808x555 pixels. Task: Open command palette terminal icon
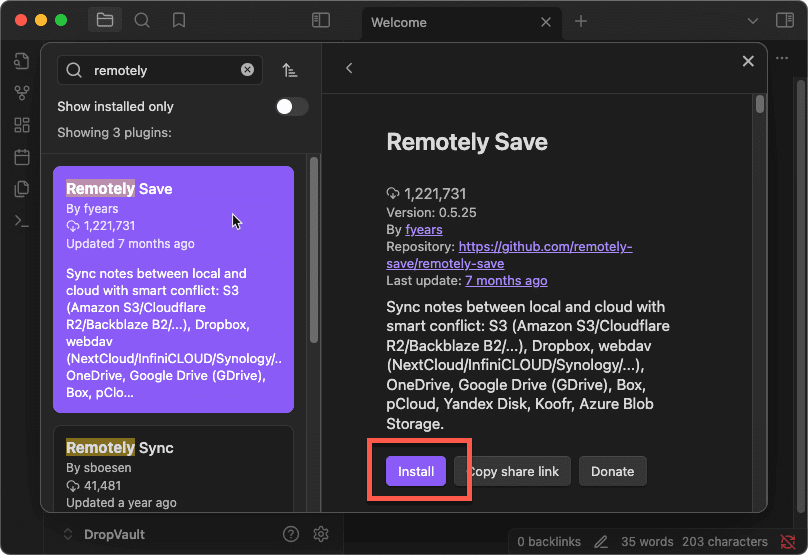point(22,221)
